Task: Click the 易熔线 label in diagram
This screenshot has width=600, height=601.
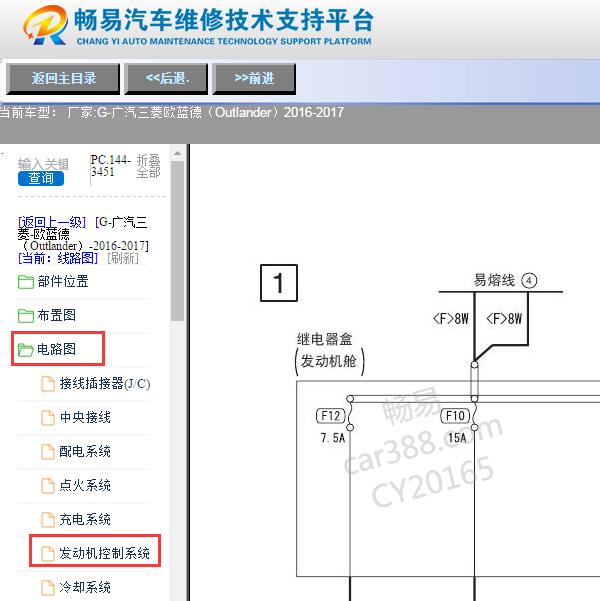Action: click(494, 280)
